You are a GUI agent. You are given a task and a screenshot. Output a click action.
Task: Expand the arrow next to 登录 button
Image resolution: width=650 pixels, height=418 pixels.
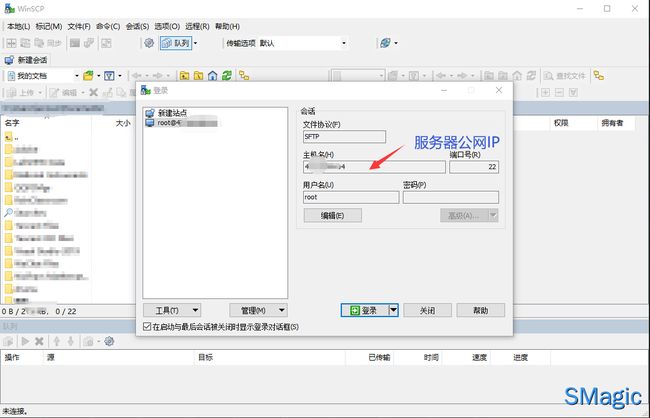[393, 310]
